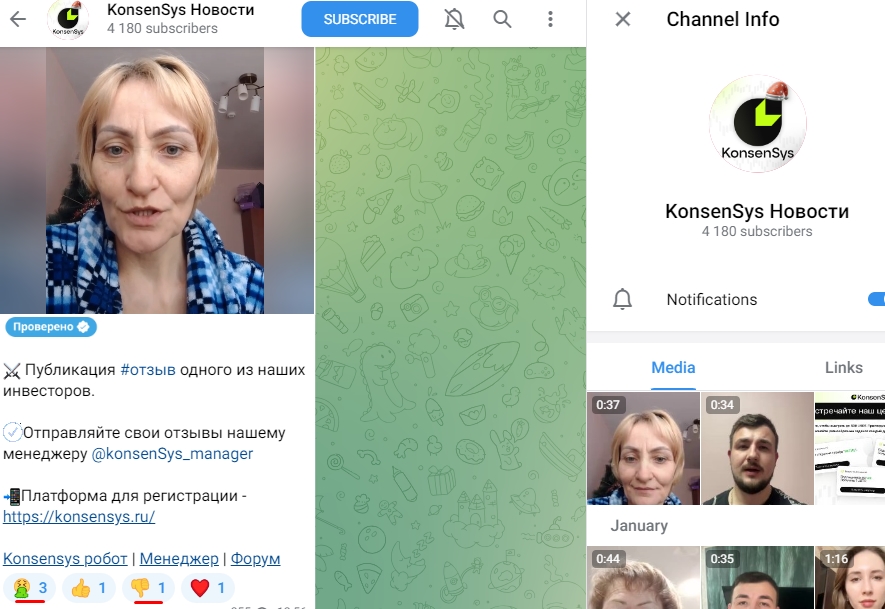
Task: Open the three-dot more options menu
Action: 550,19
